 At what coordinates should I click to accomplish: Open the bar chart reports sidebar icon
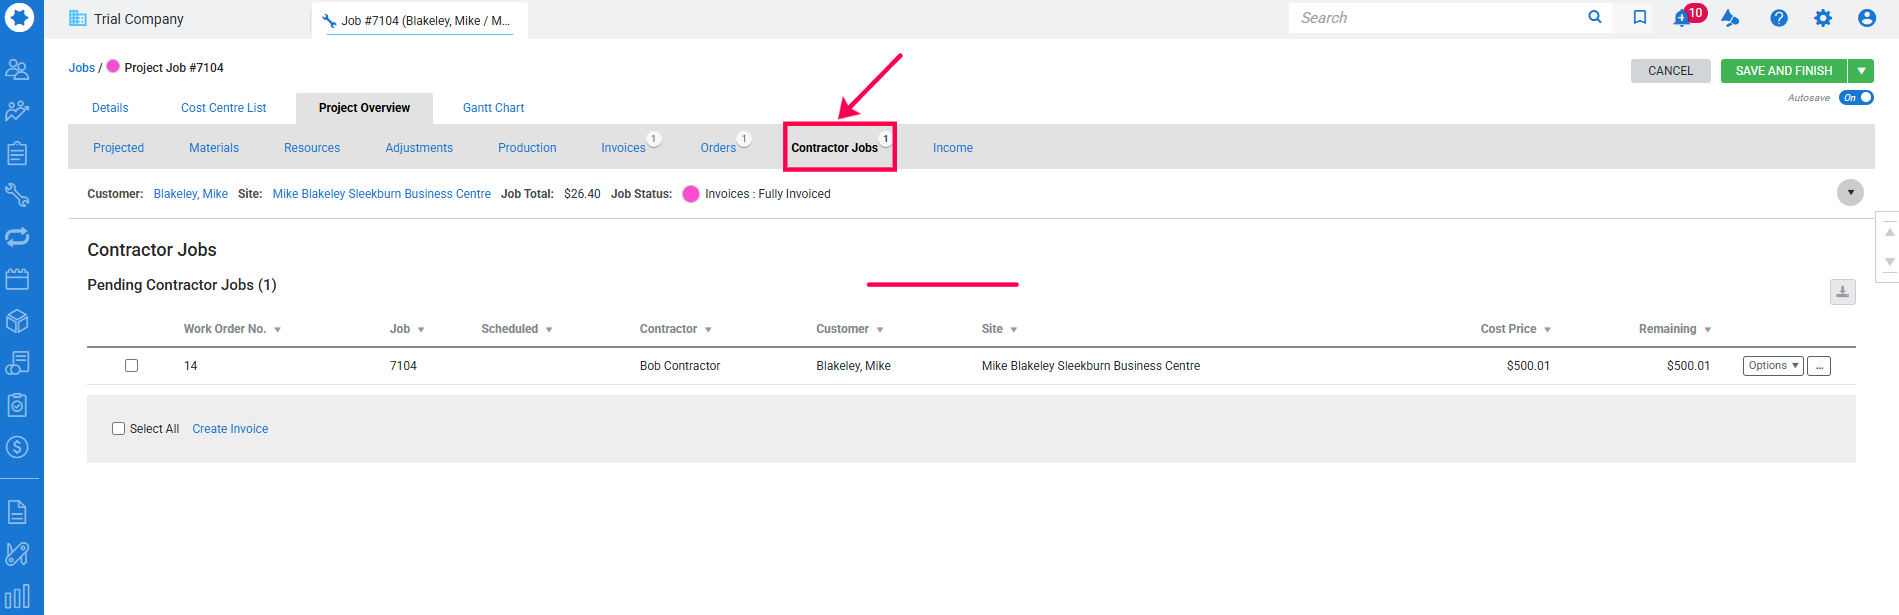pos(18,597)
